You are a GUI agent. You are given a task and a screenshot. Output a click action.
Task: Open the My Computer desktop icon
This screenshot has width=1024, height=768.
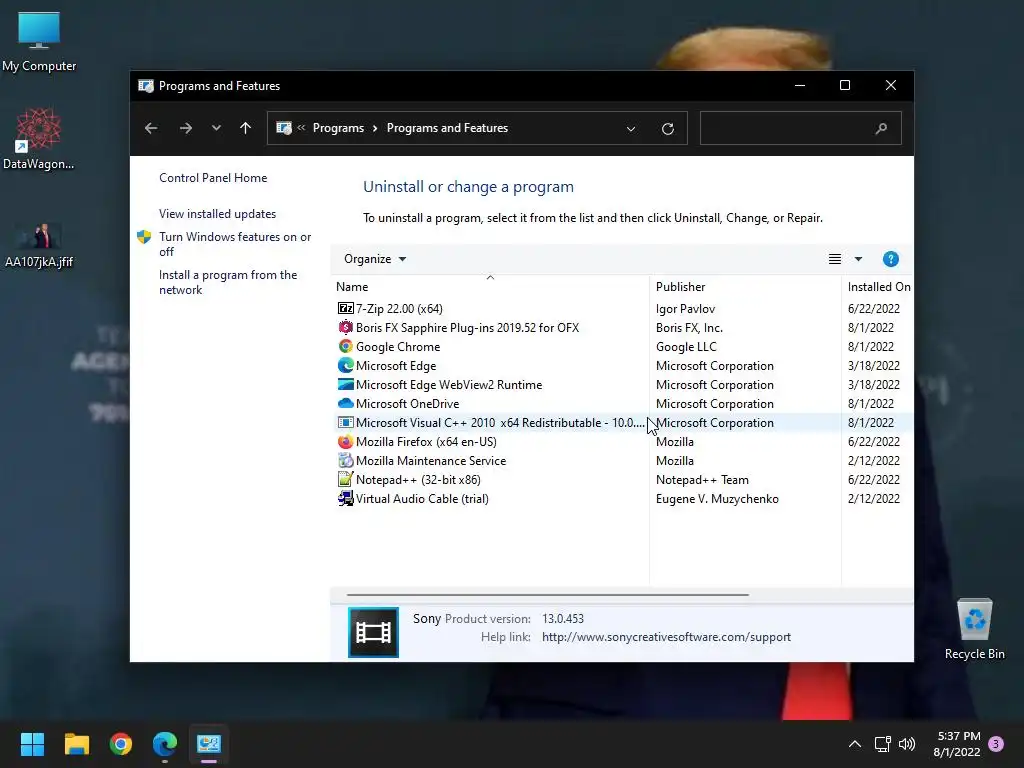click(39, 41)
